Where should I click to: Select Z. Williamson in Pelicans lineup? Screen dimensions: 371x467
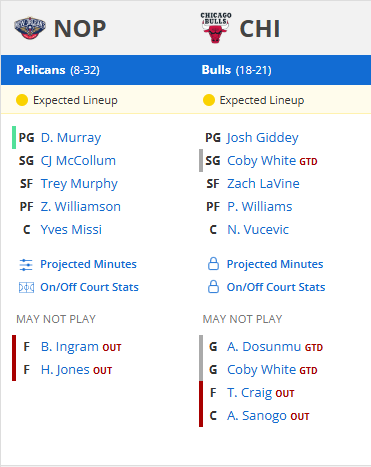coord(80,207)
